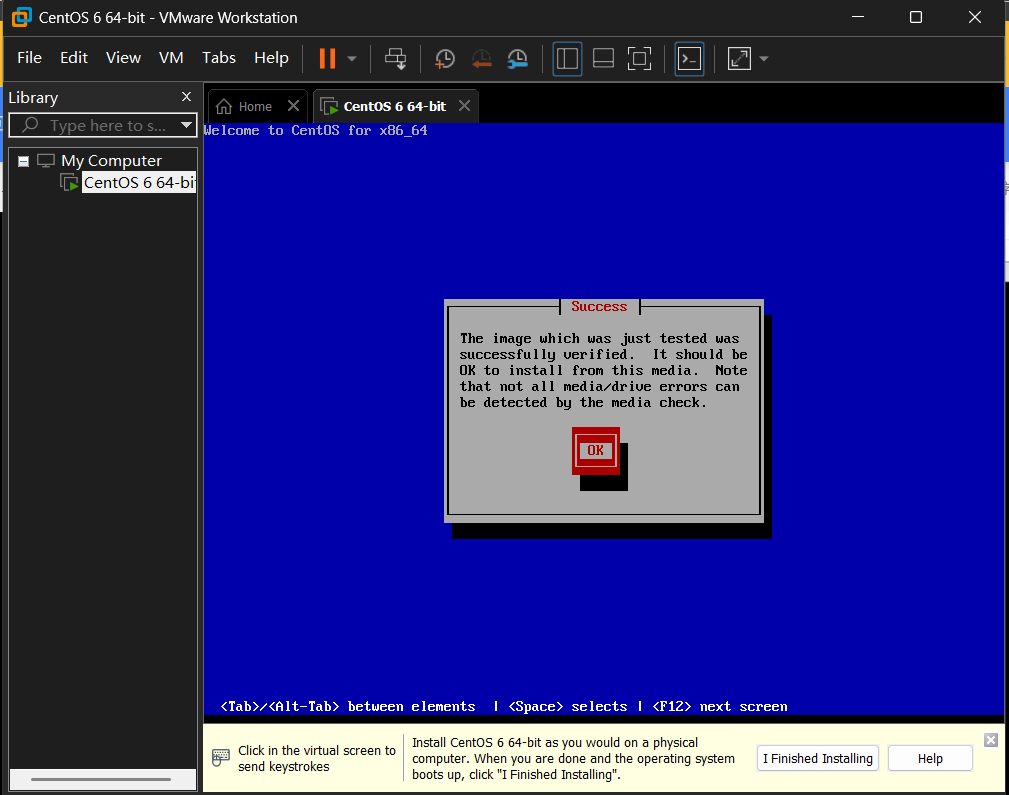Send Ctrl+Alt+Del to the VM

click(395, 59)
